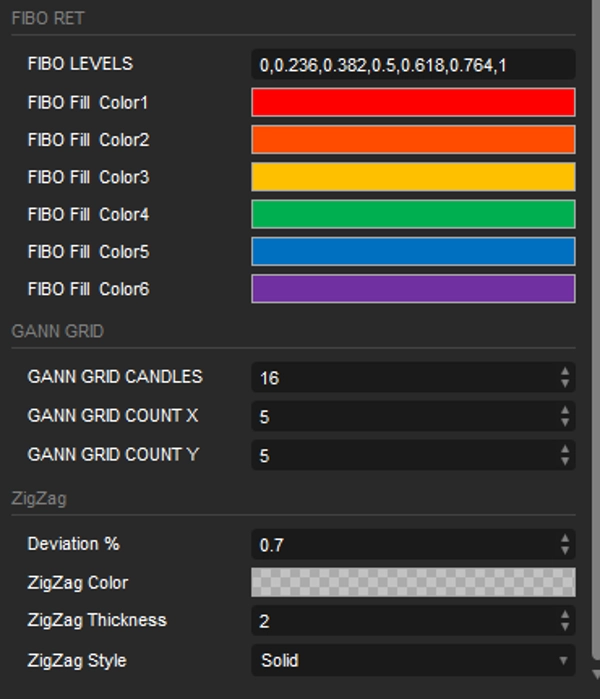600x699 pixels.
Task: Lower ZigZag Thickness using the down arrow
Action: click(565, 627)
